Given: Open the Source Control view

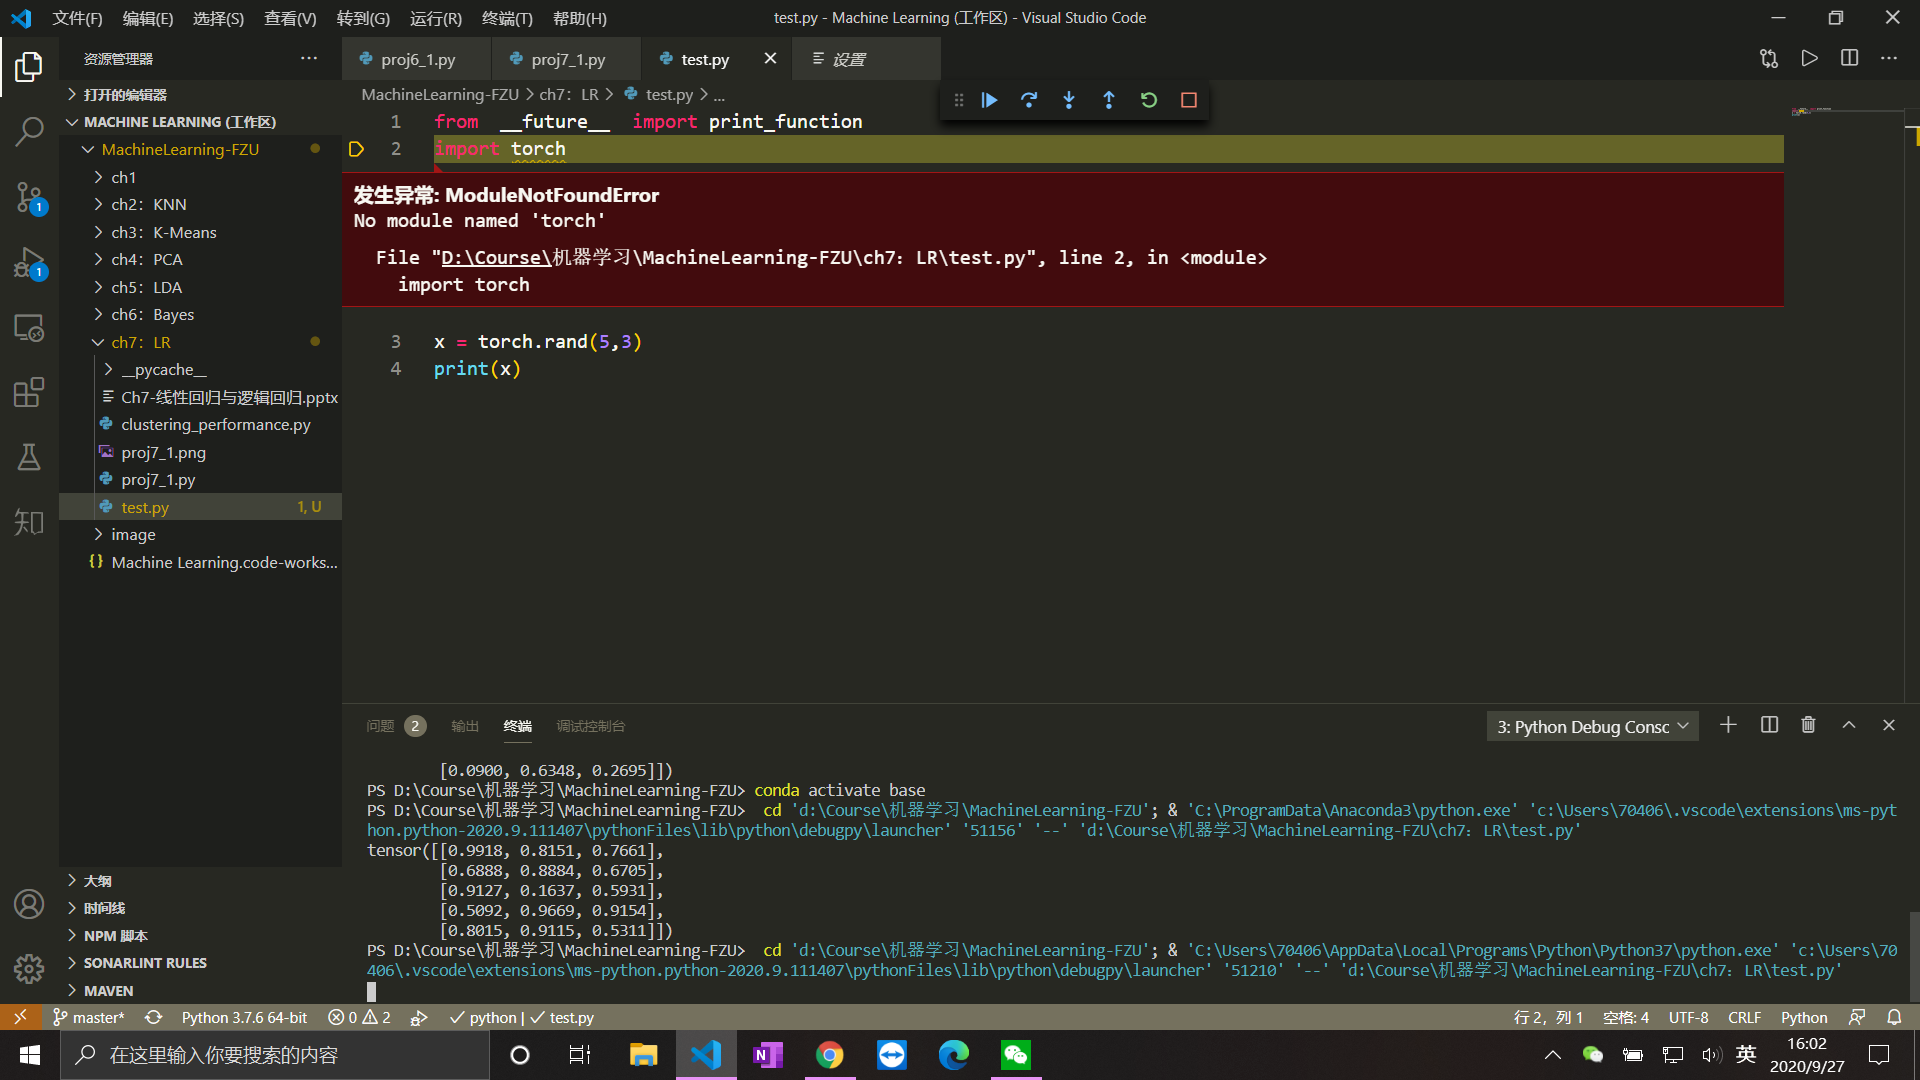Looking at the screenshot, I should (x=29, y=197).
